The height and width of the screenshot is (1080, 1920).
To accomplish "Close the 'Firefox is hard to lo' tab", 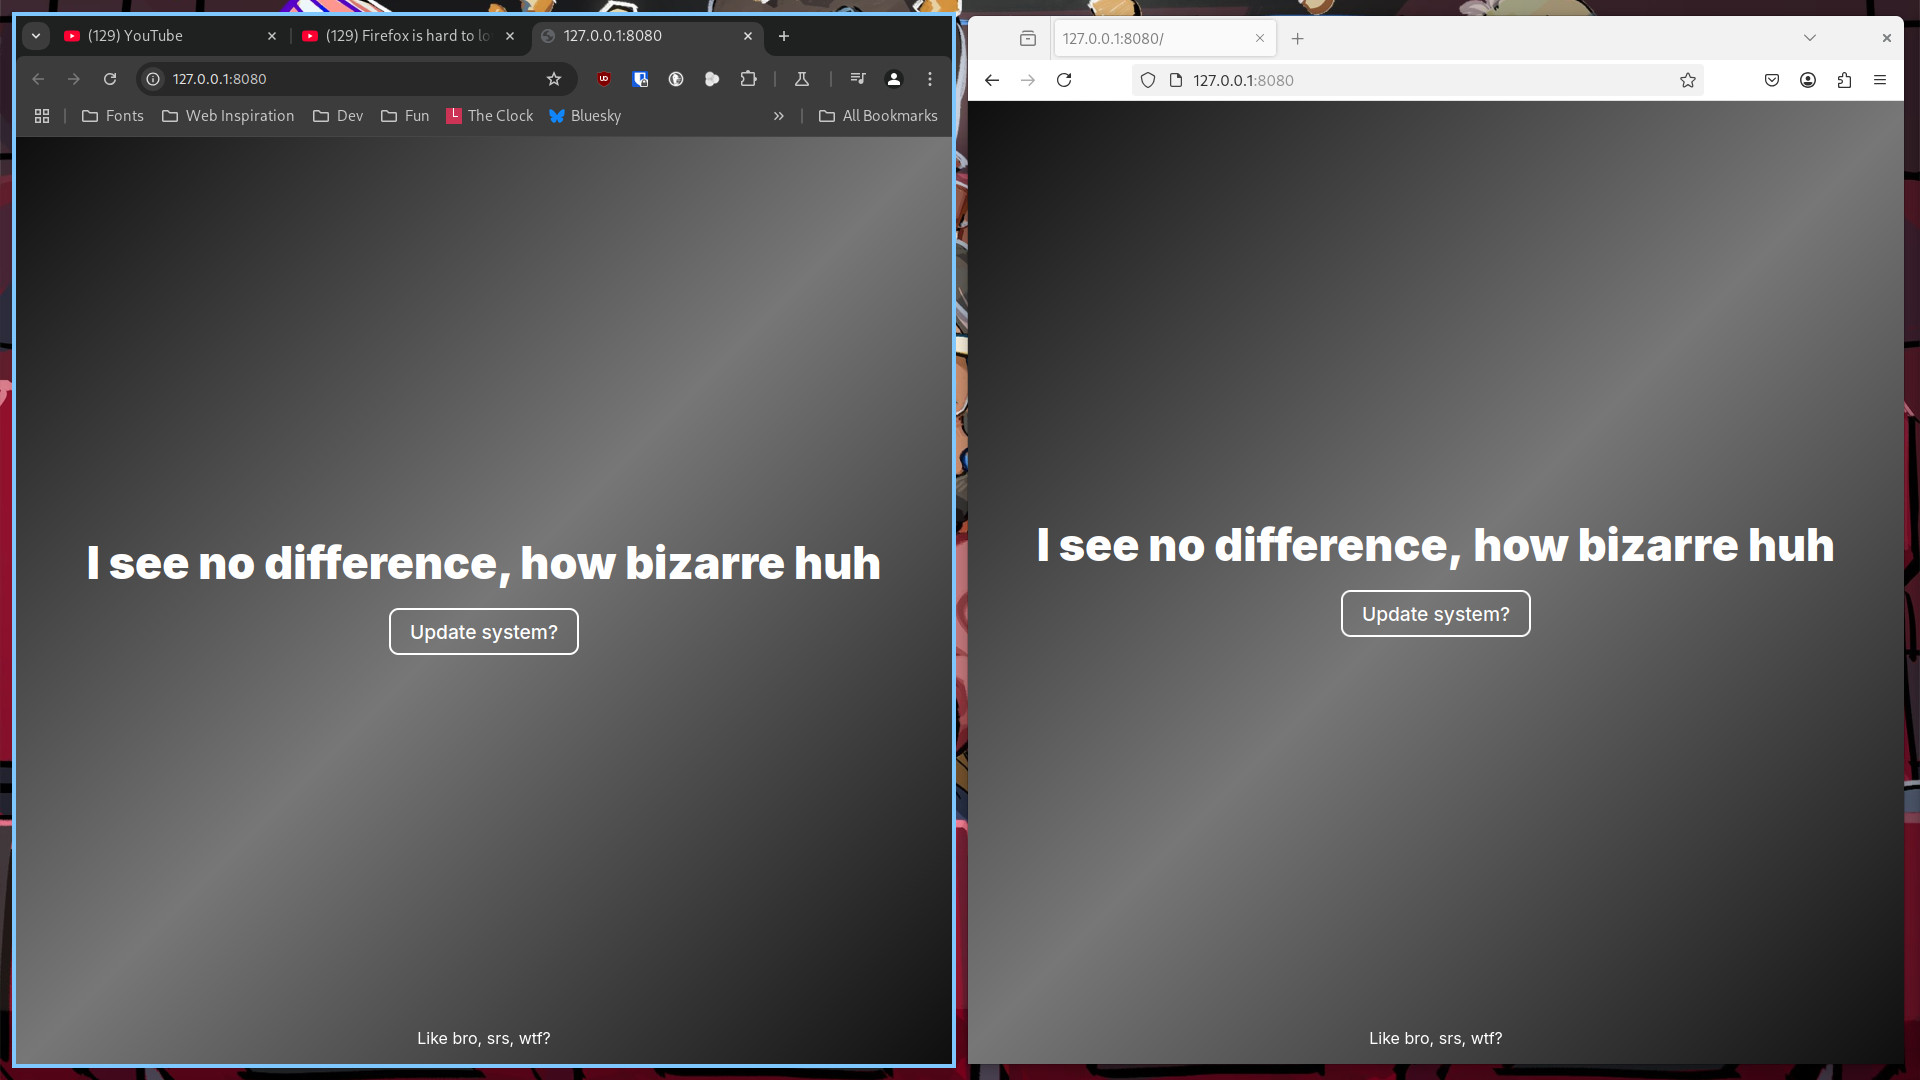I will (x=510, y=36).
